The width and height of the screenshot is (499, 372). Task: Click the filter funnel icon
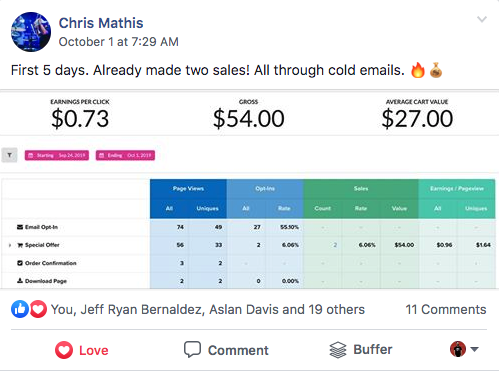9,155
